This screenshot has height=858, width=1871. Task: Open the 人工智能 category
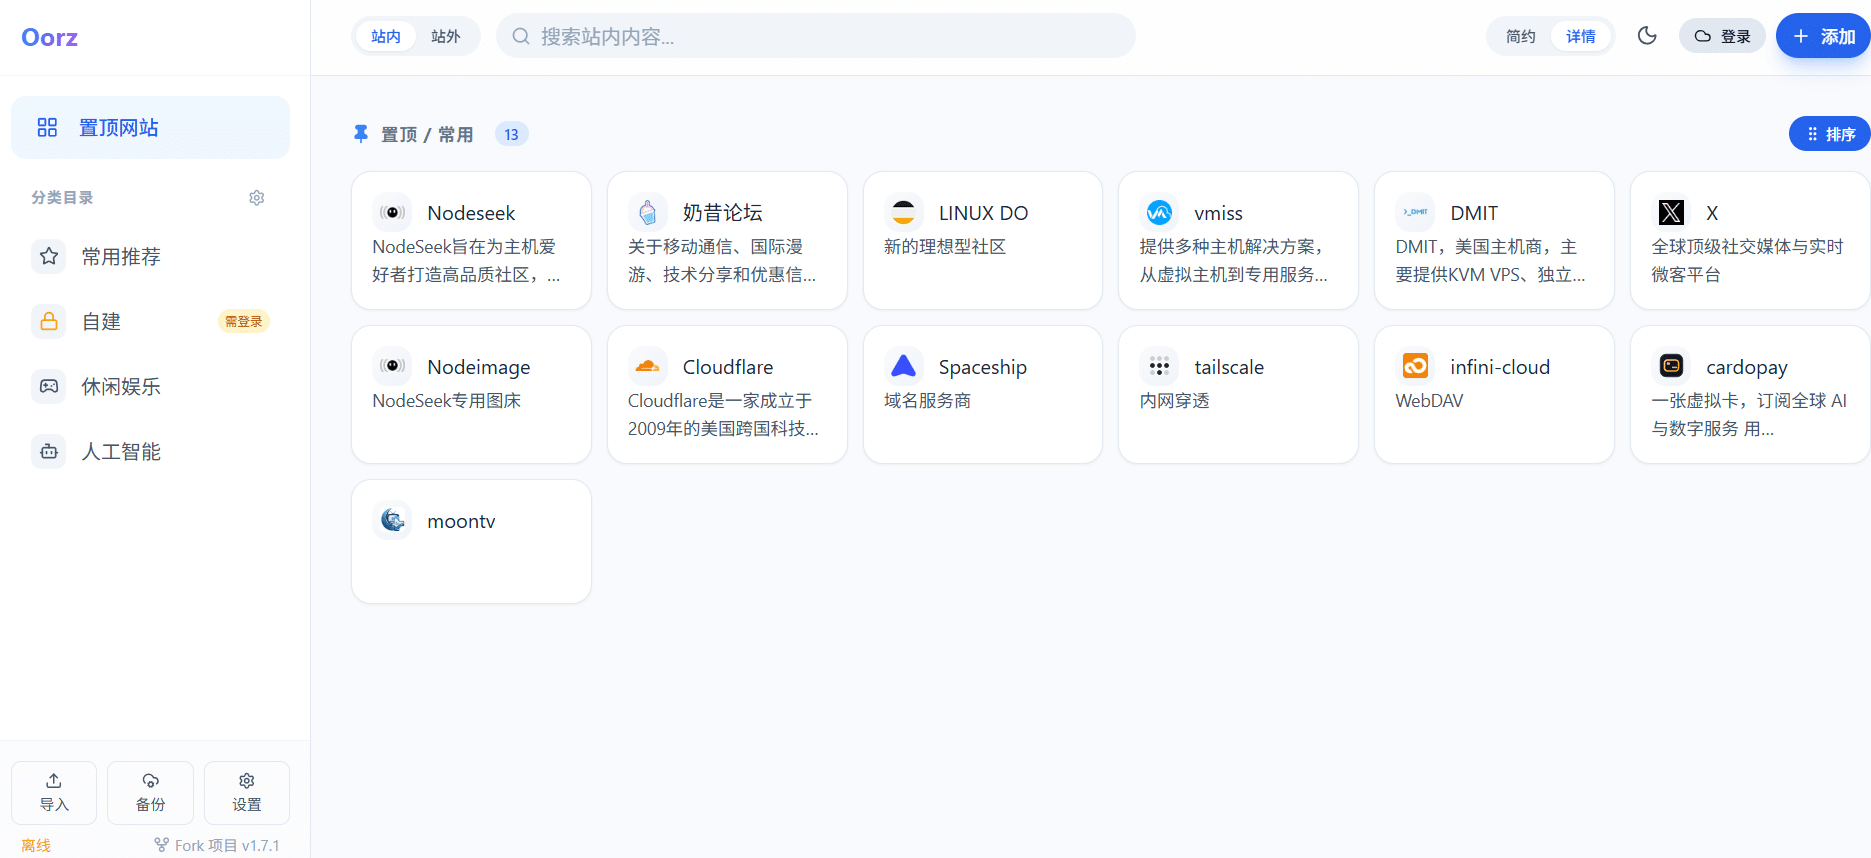pos(151,452)
